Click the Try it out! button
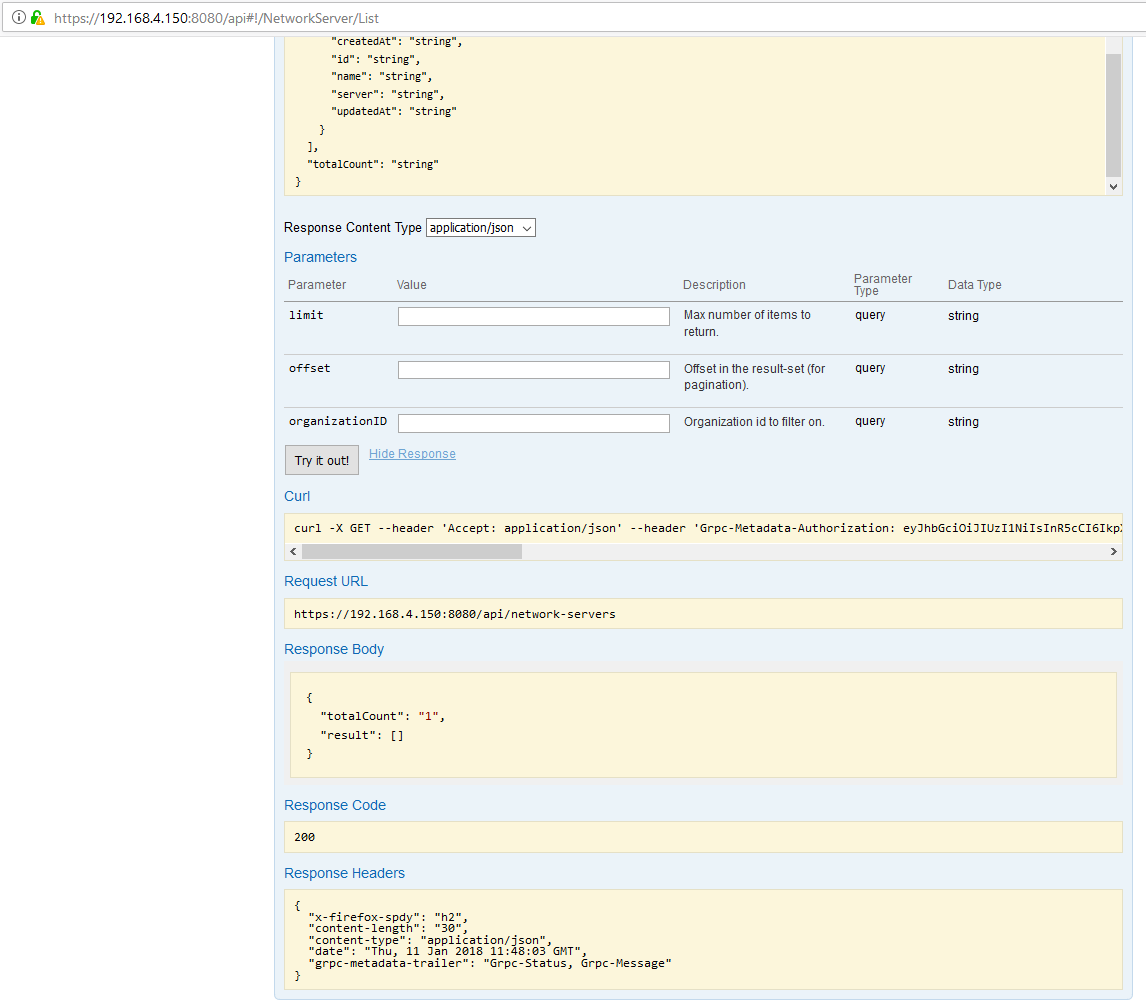Viewport: 1146px width, 1005px height. (322, 460)
